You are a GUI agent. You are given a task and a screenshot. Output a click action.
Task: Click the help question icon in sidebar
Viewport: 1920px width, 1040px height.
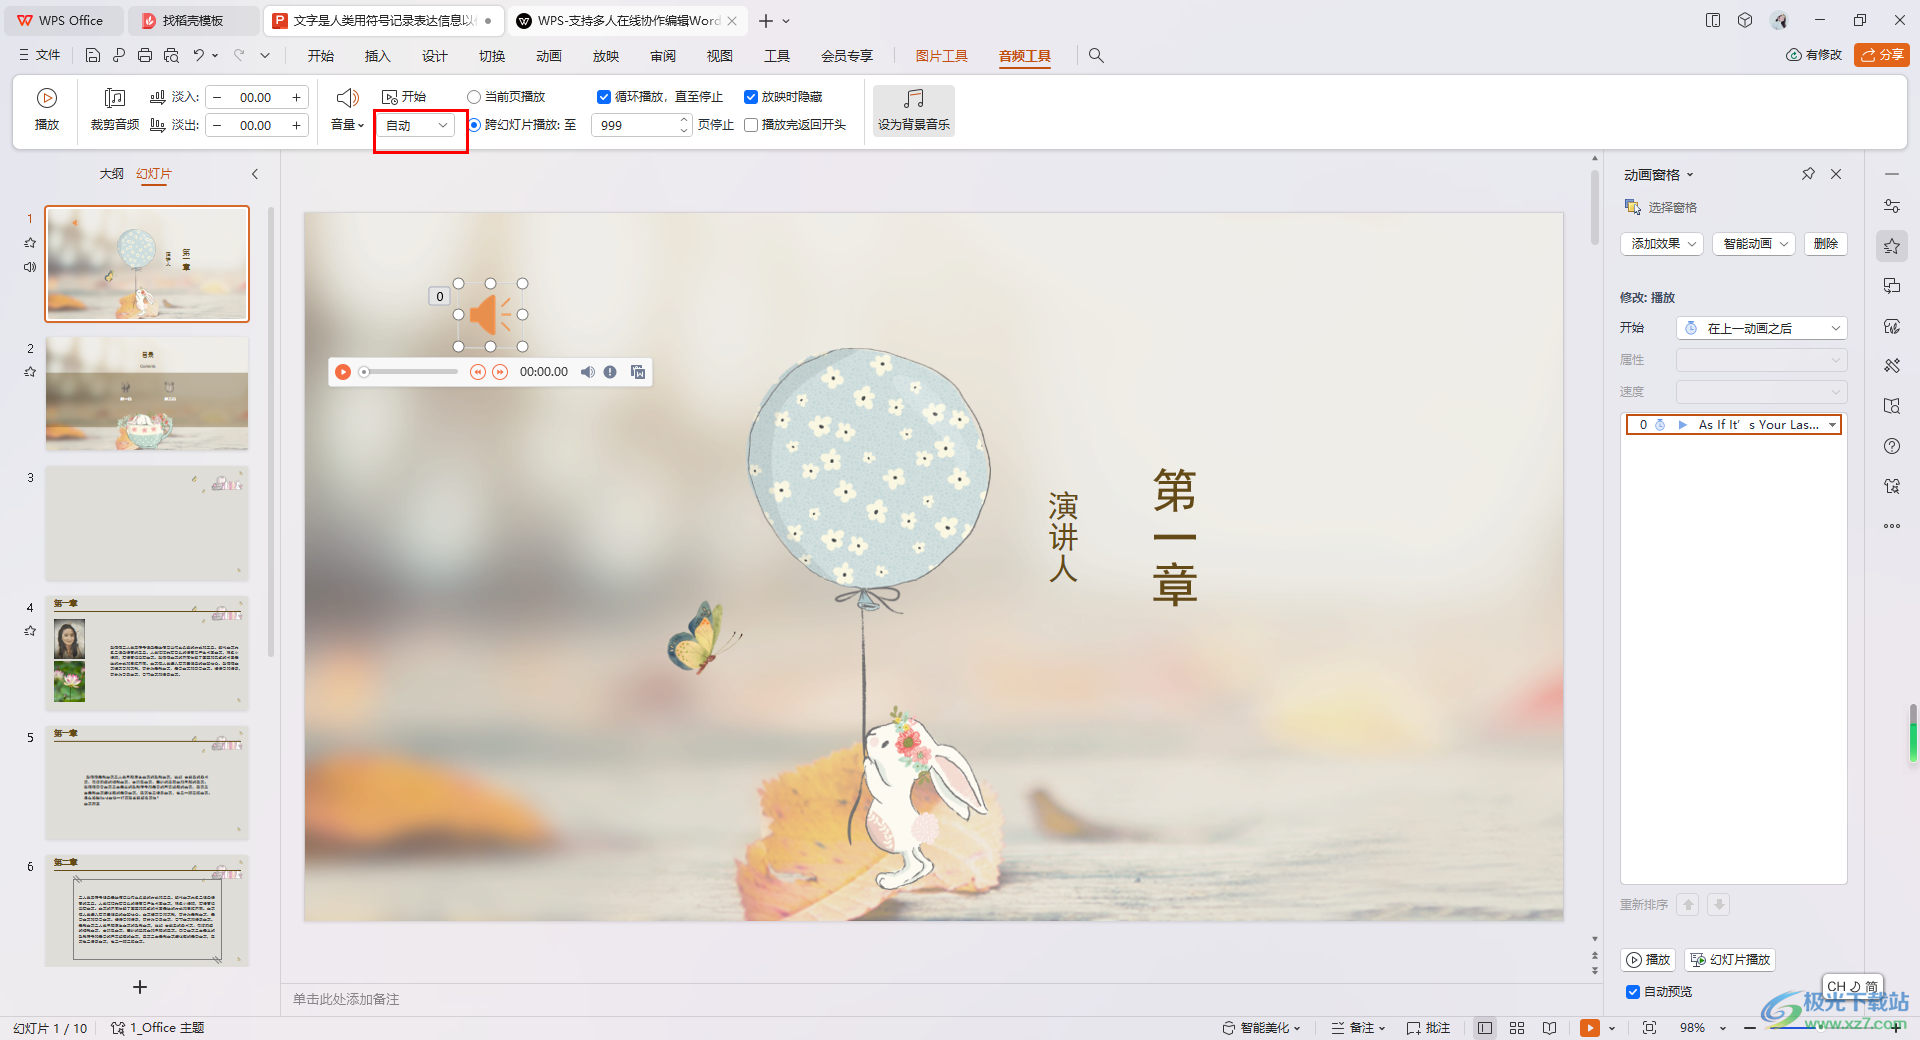coord(1892,446)
